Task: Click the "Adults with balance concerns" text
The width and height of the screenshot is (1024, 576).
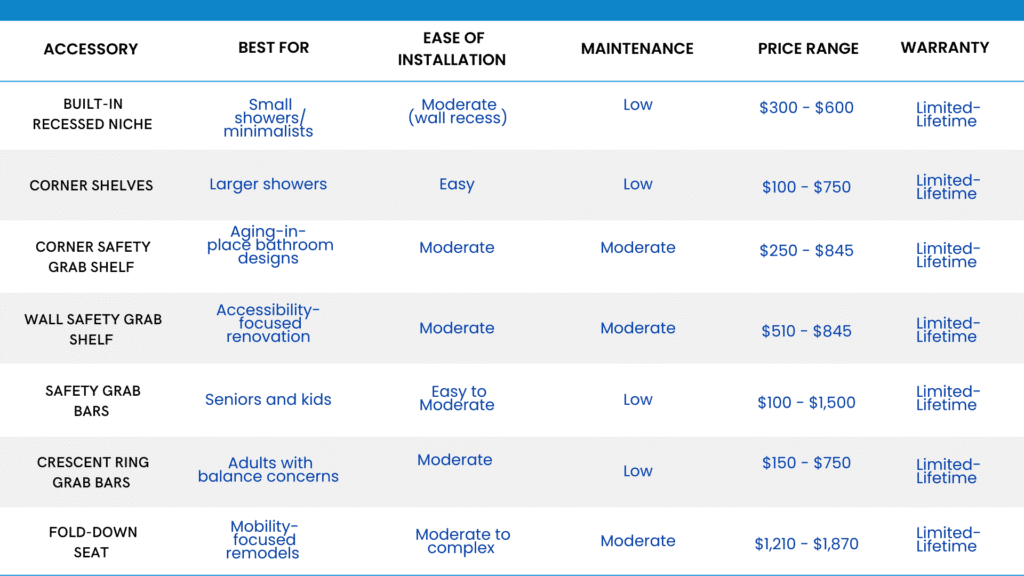Action: coord(268,470)
